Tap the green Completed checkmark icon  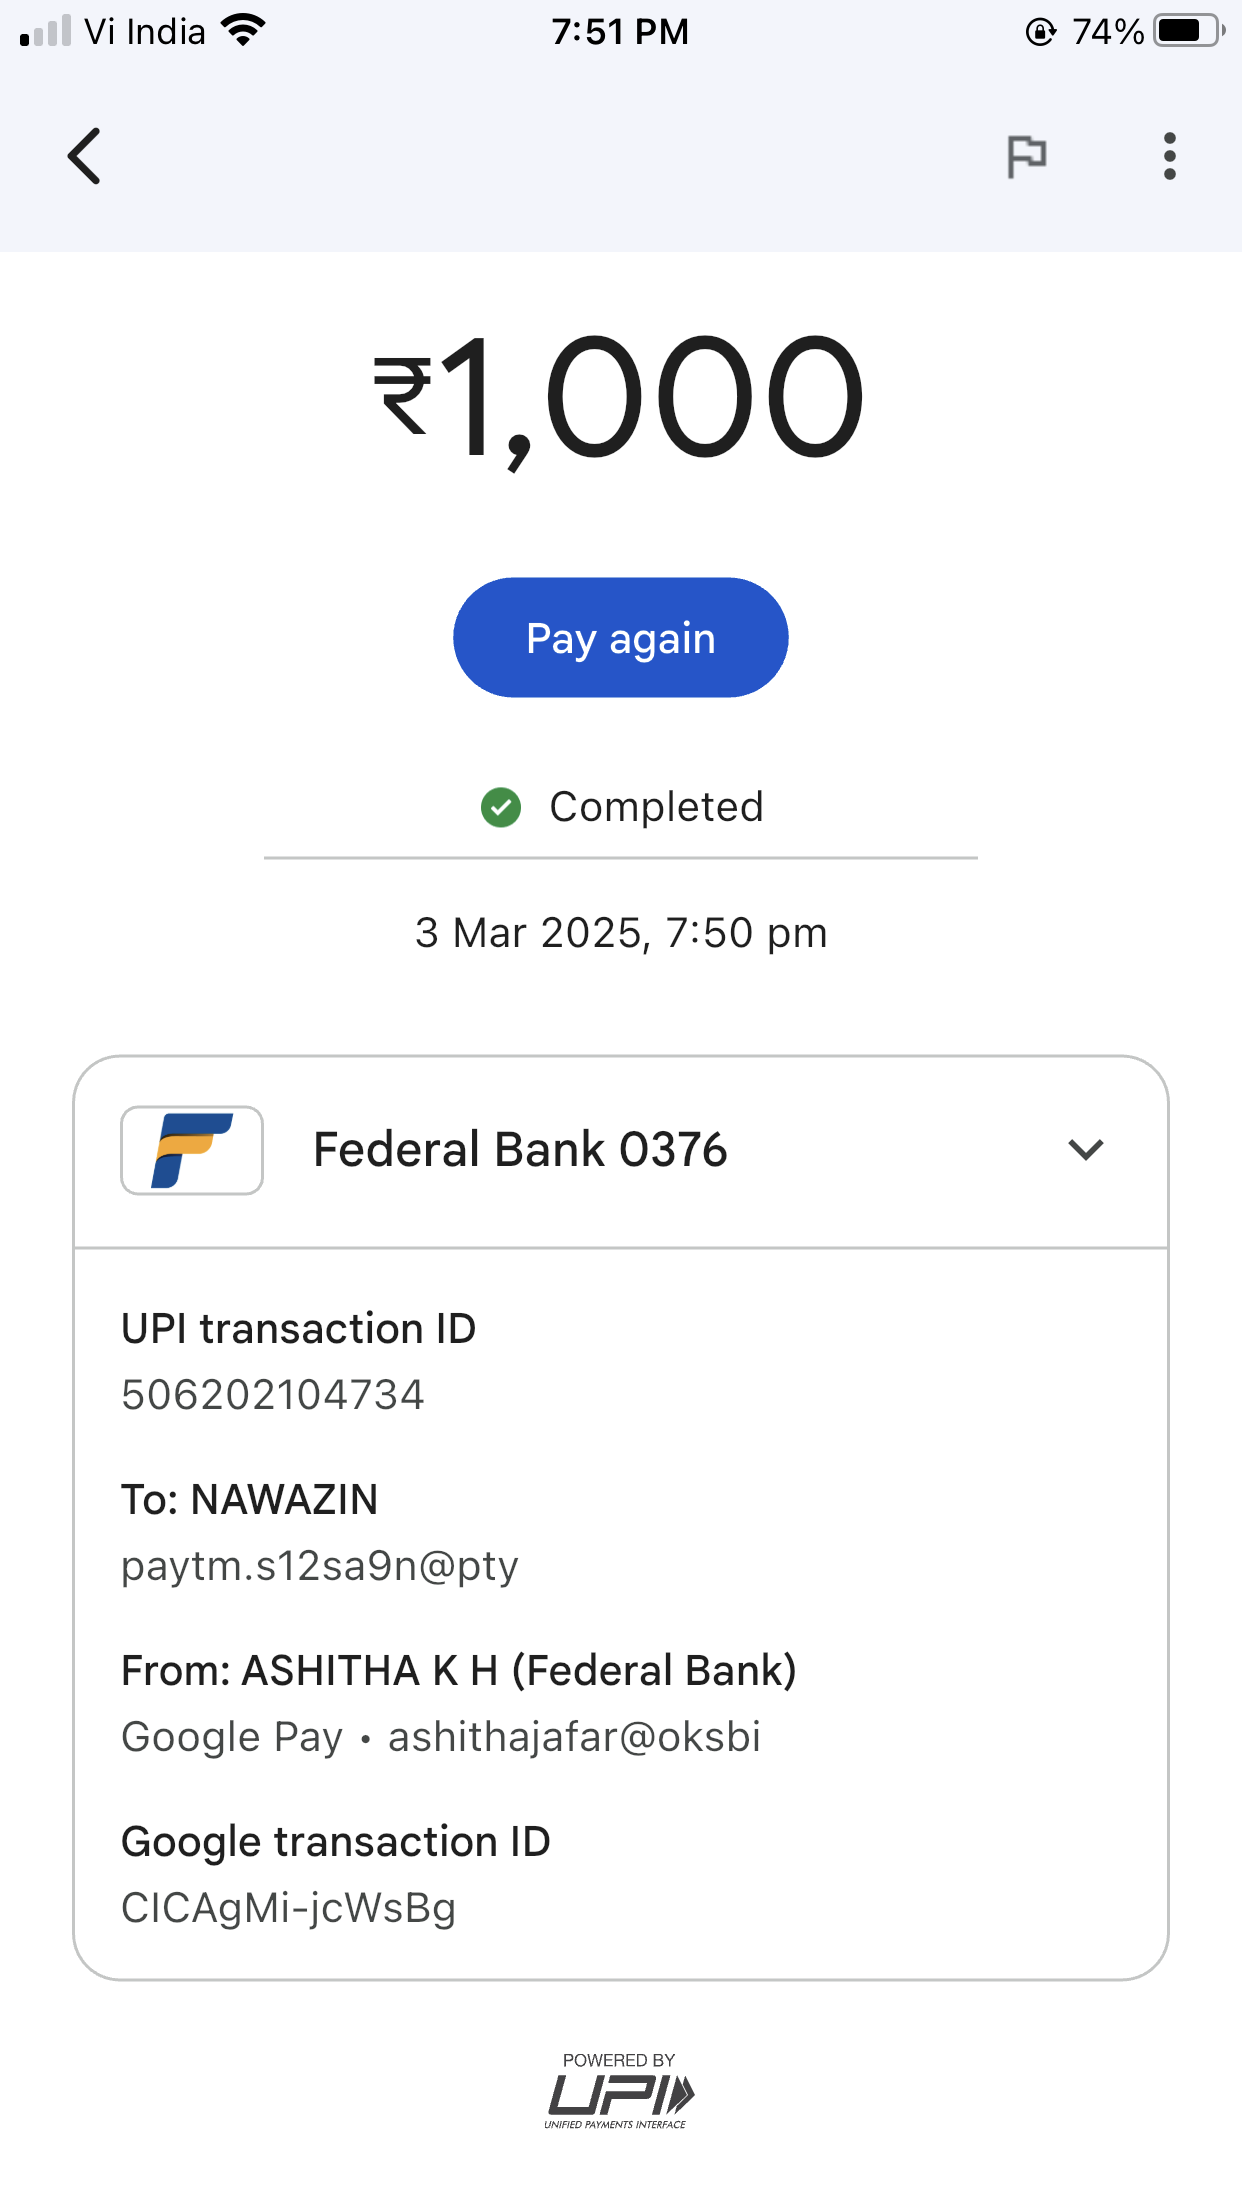click(x=501, y=807)
